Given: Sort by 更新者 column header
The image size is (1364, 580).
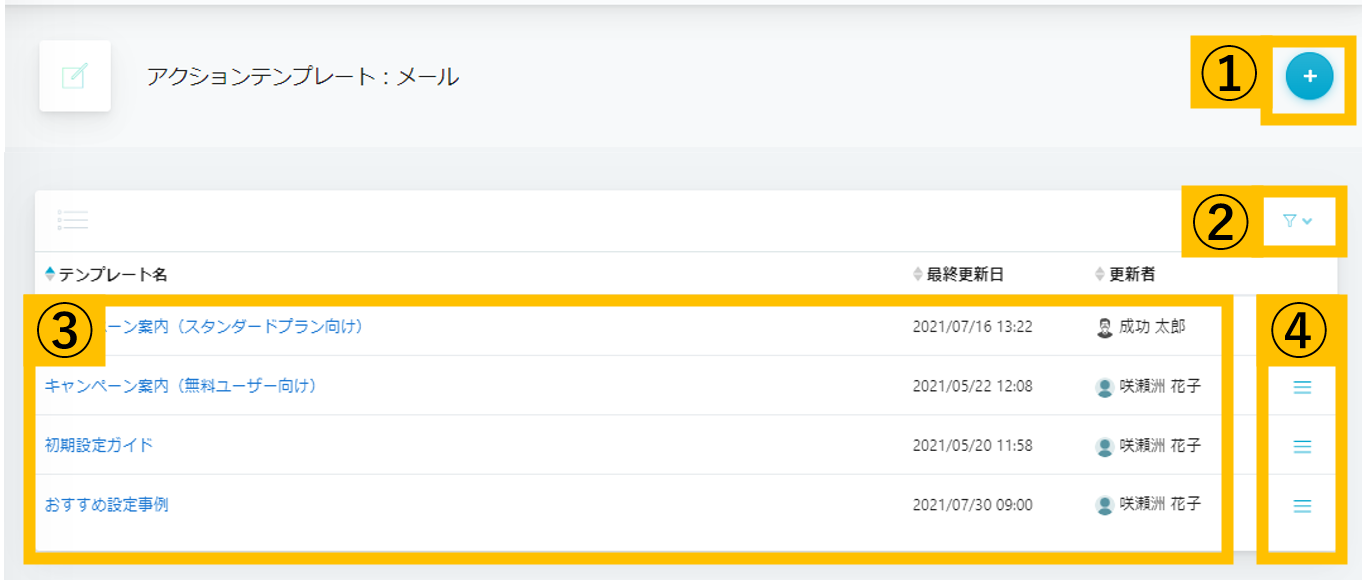Looking at the screenshot, I should coord(1125,274).
